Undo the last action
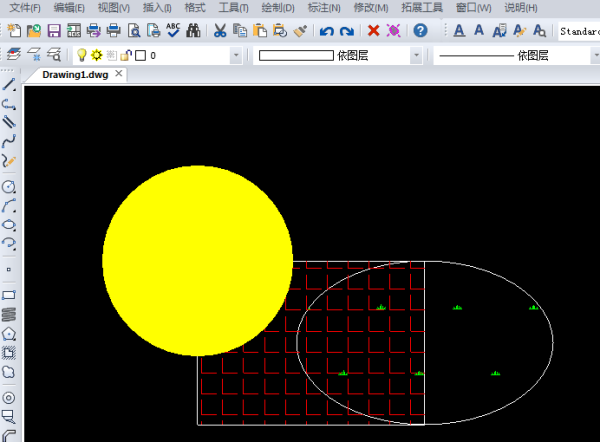 tap(326, 31)
